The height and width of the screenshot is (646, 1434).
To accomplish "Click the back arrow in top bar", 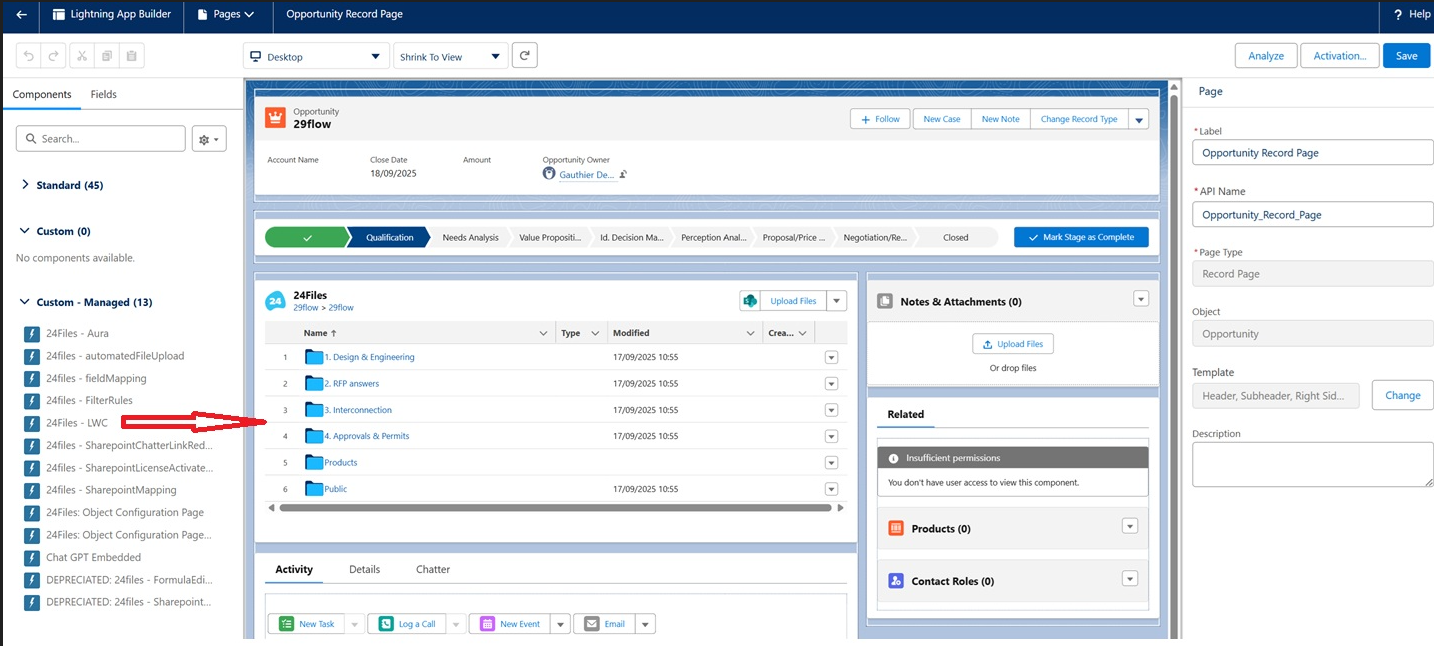I will [21, 15].
